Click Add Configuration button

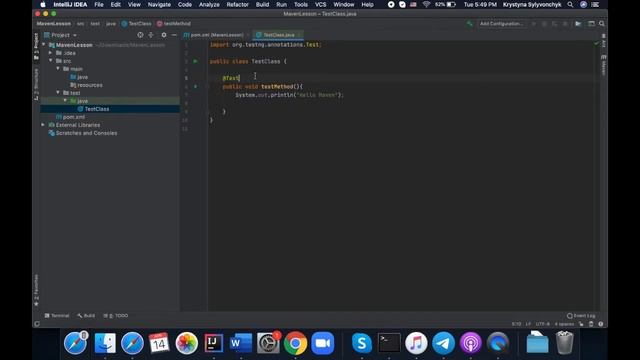tap(501, 24)
